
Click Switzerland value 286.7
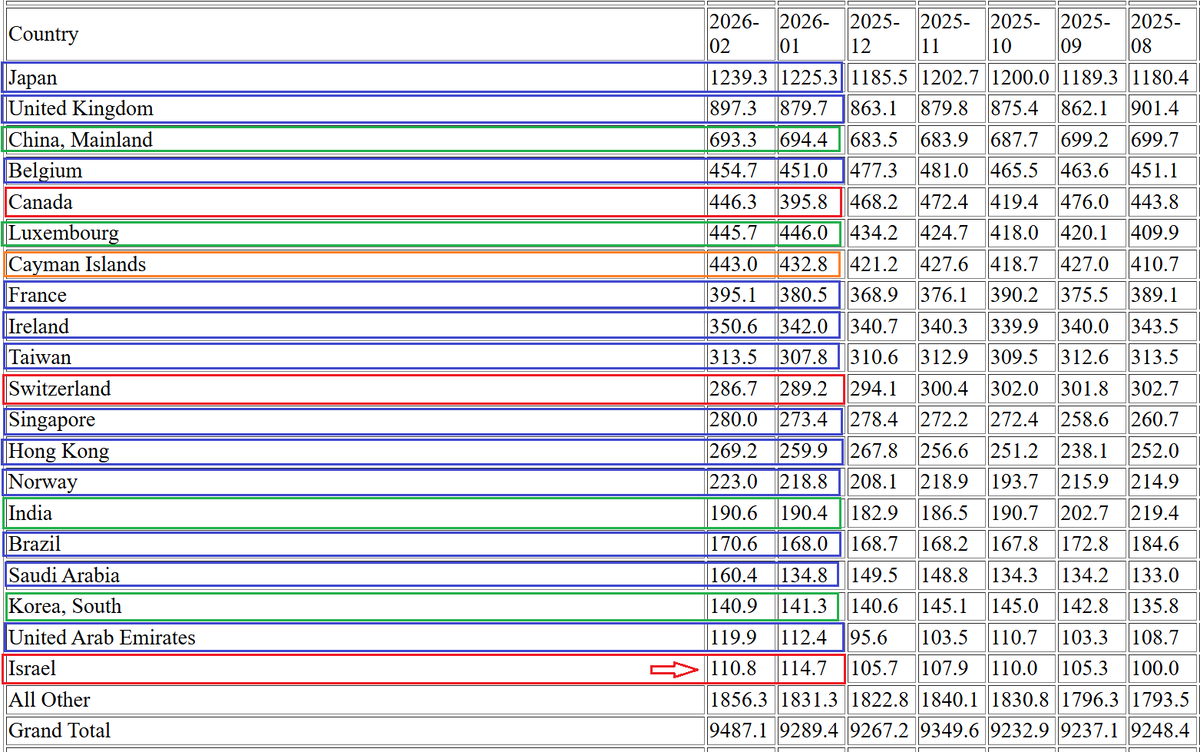coord(733,388)
